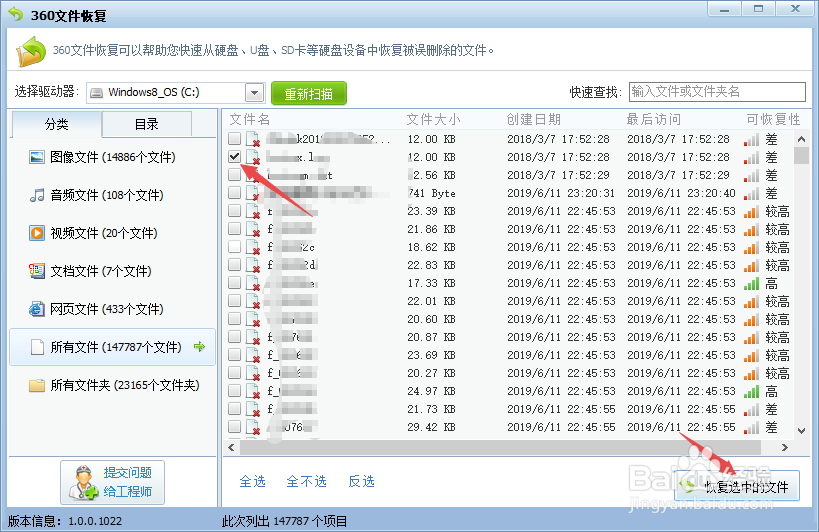Click the deleted file icon in 23.39 KB row

click(253, 211)
